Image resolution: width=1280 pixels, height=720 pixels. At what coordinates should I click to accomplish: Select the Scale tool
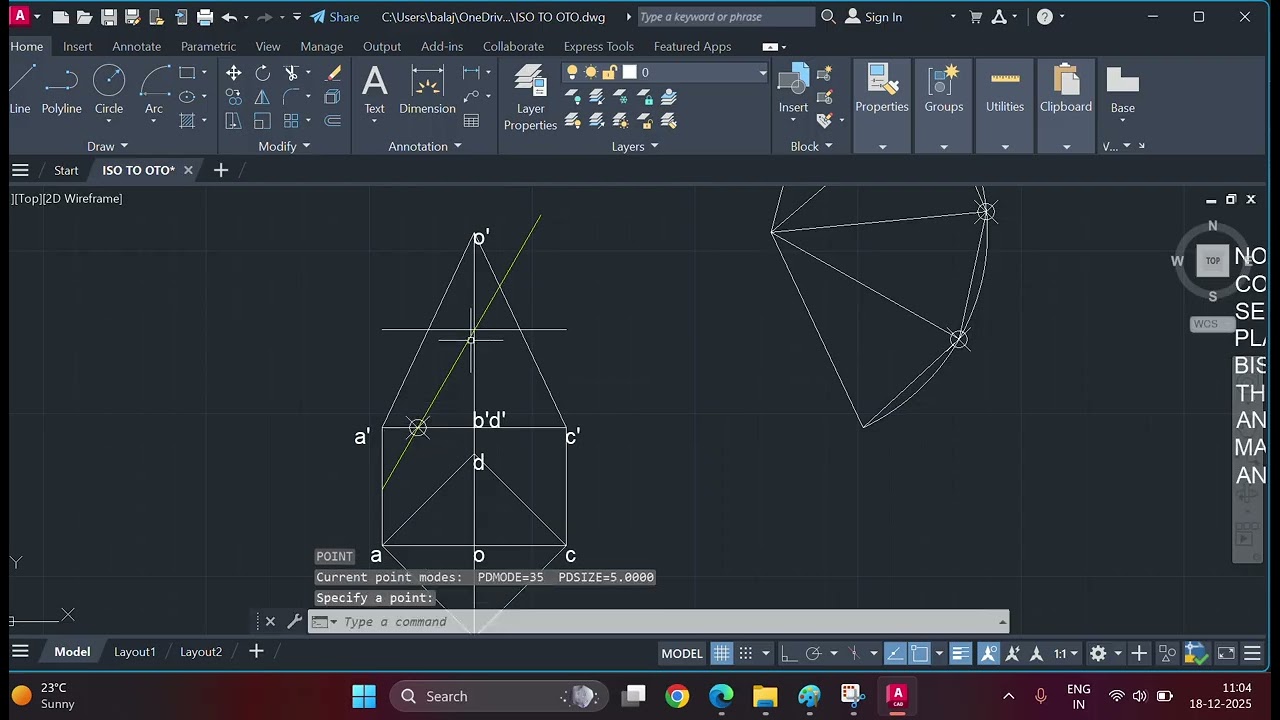point(262,121)
